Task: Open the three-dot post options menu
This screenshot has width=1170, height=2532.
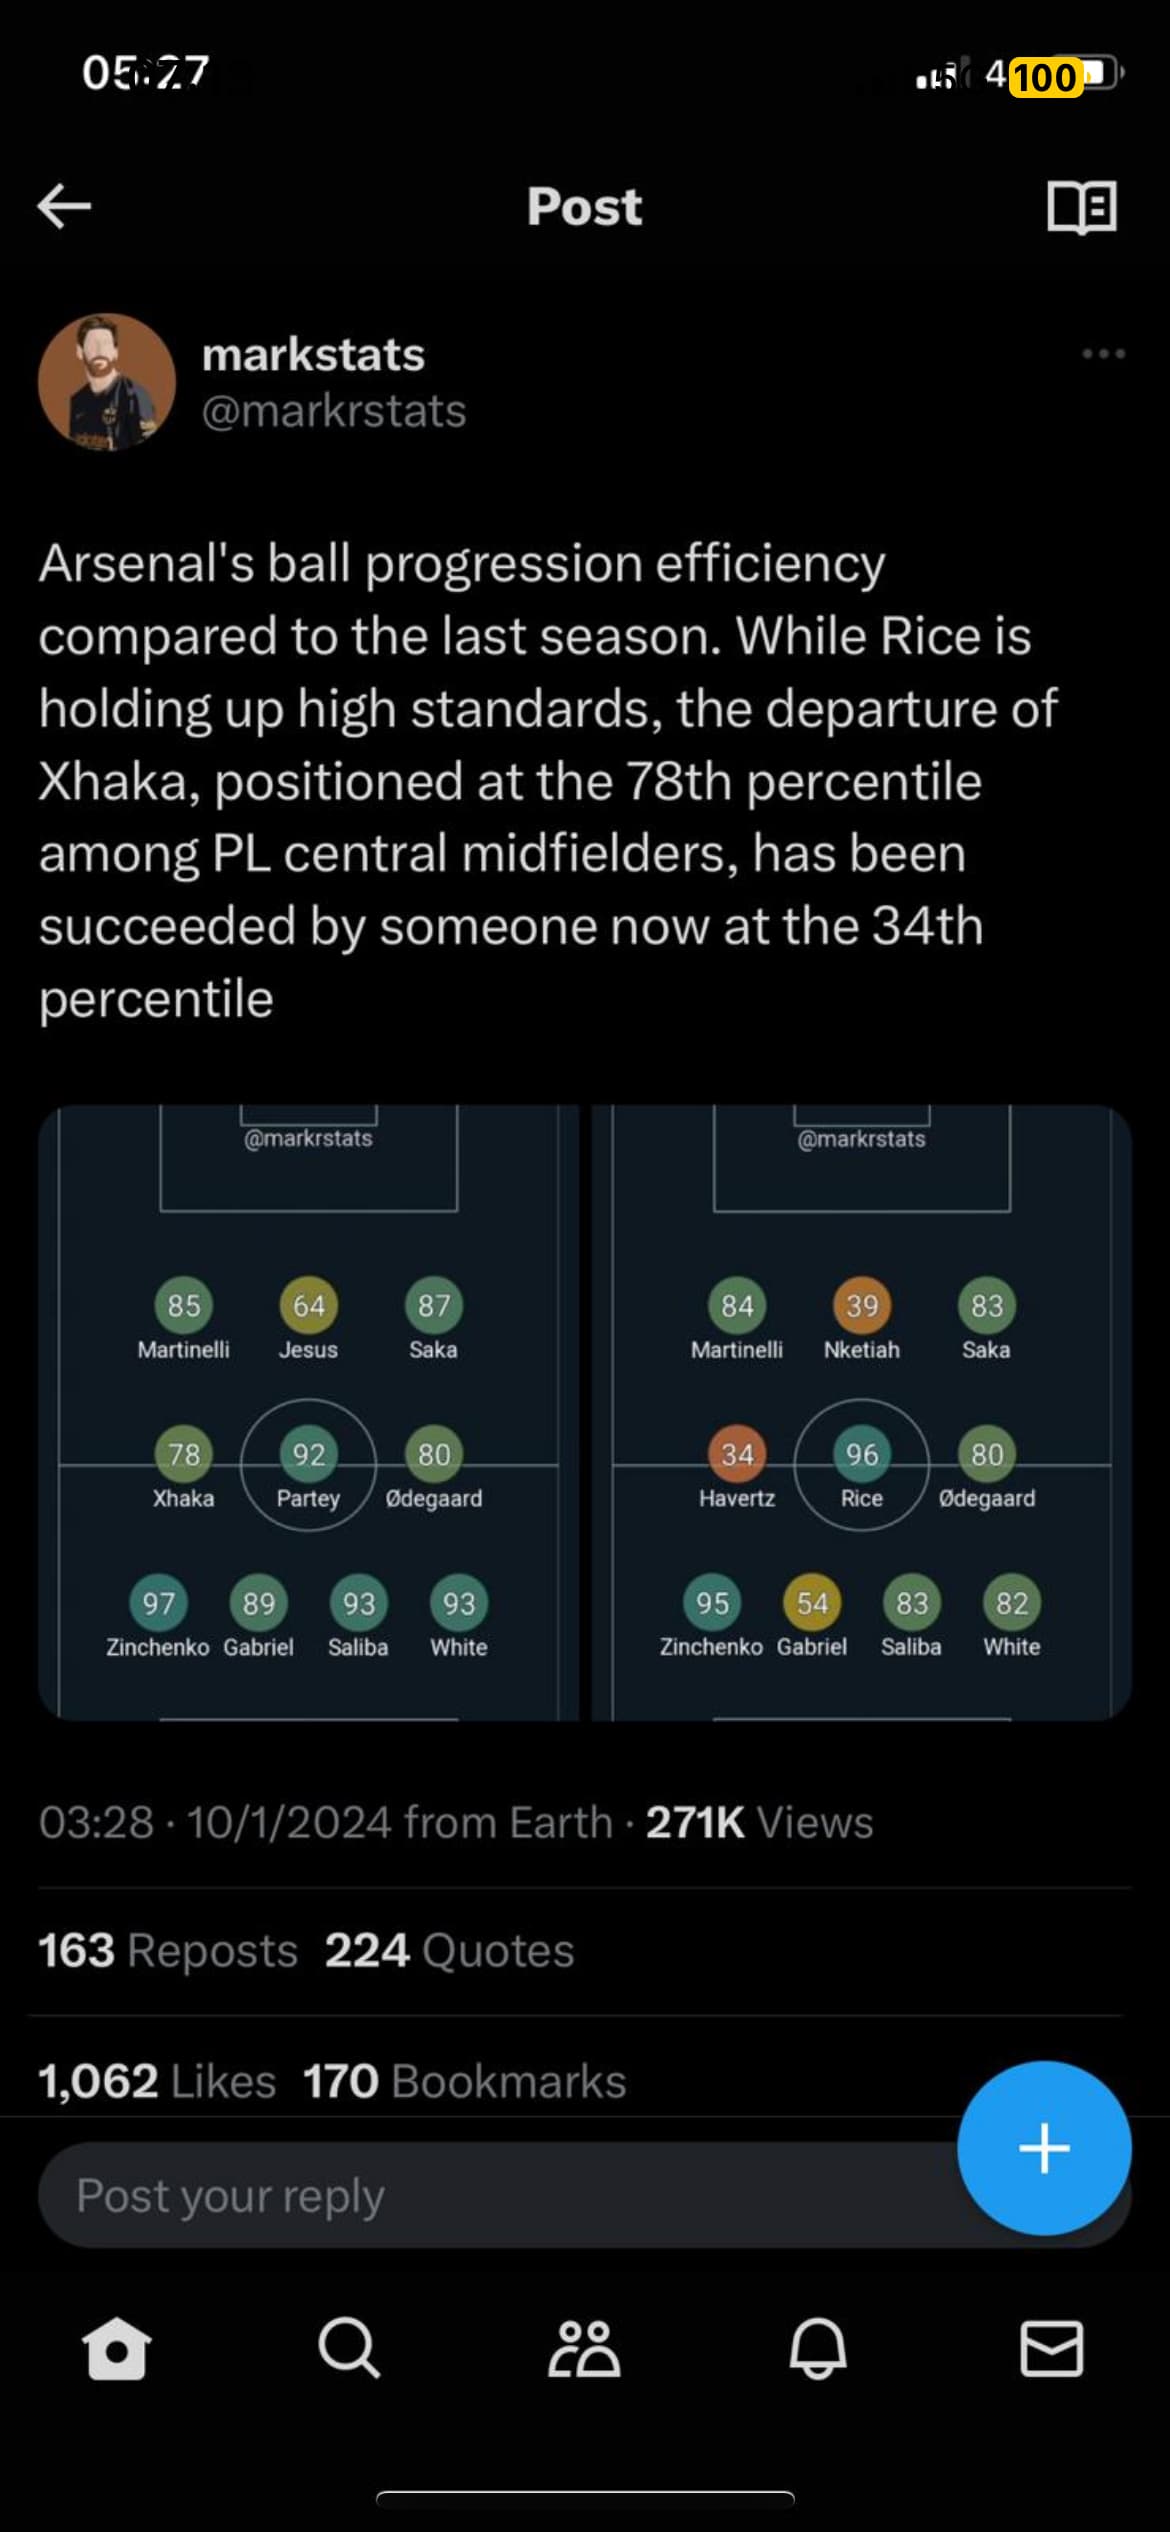Action: click(x=1103, y=354)
